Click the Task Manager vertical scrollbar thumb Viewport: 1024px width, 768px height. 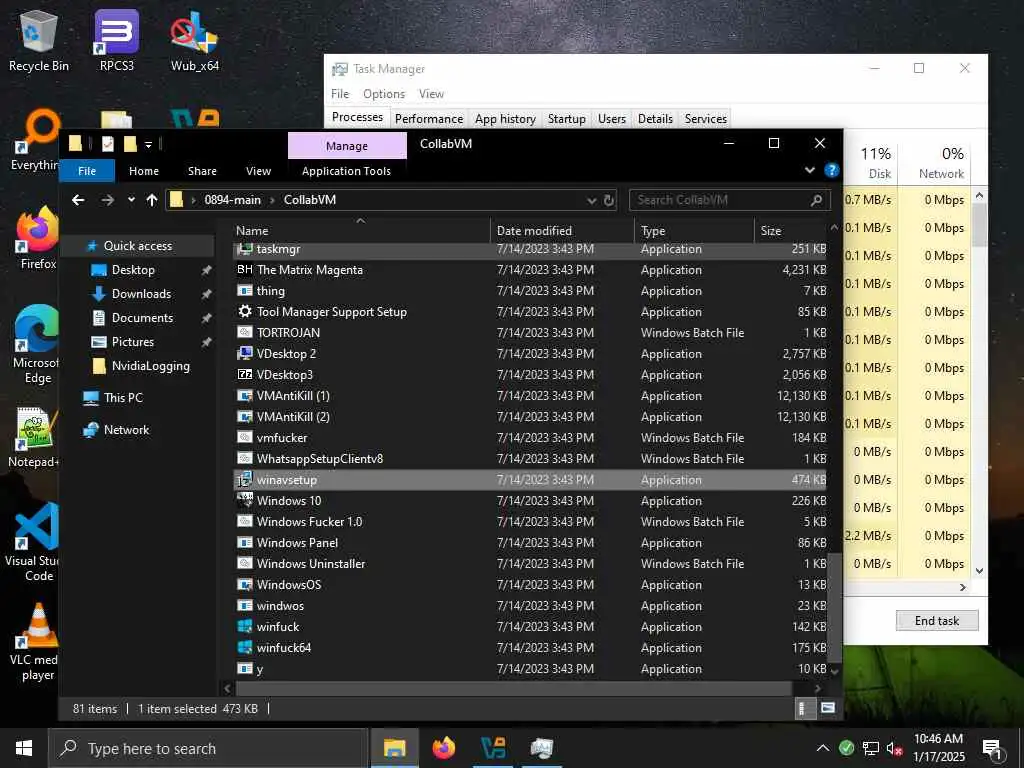click(979, 224)
